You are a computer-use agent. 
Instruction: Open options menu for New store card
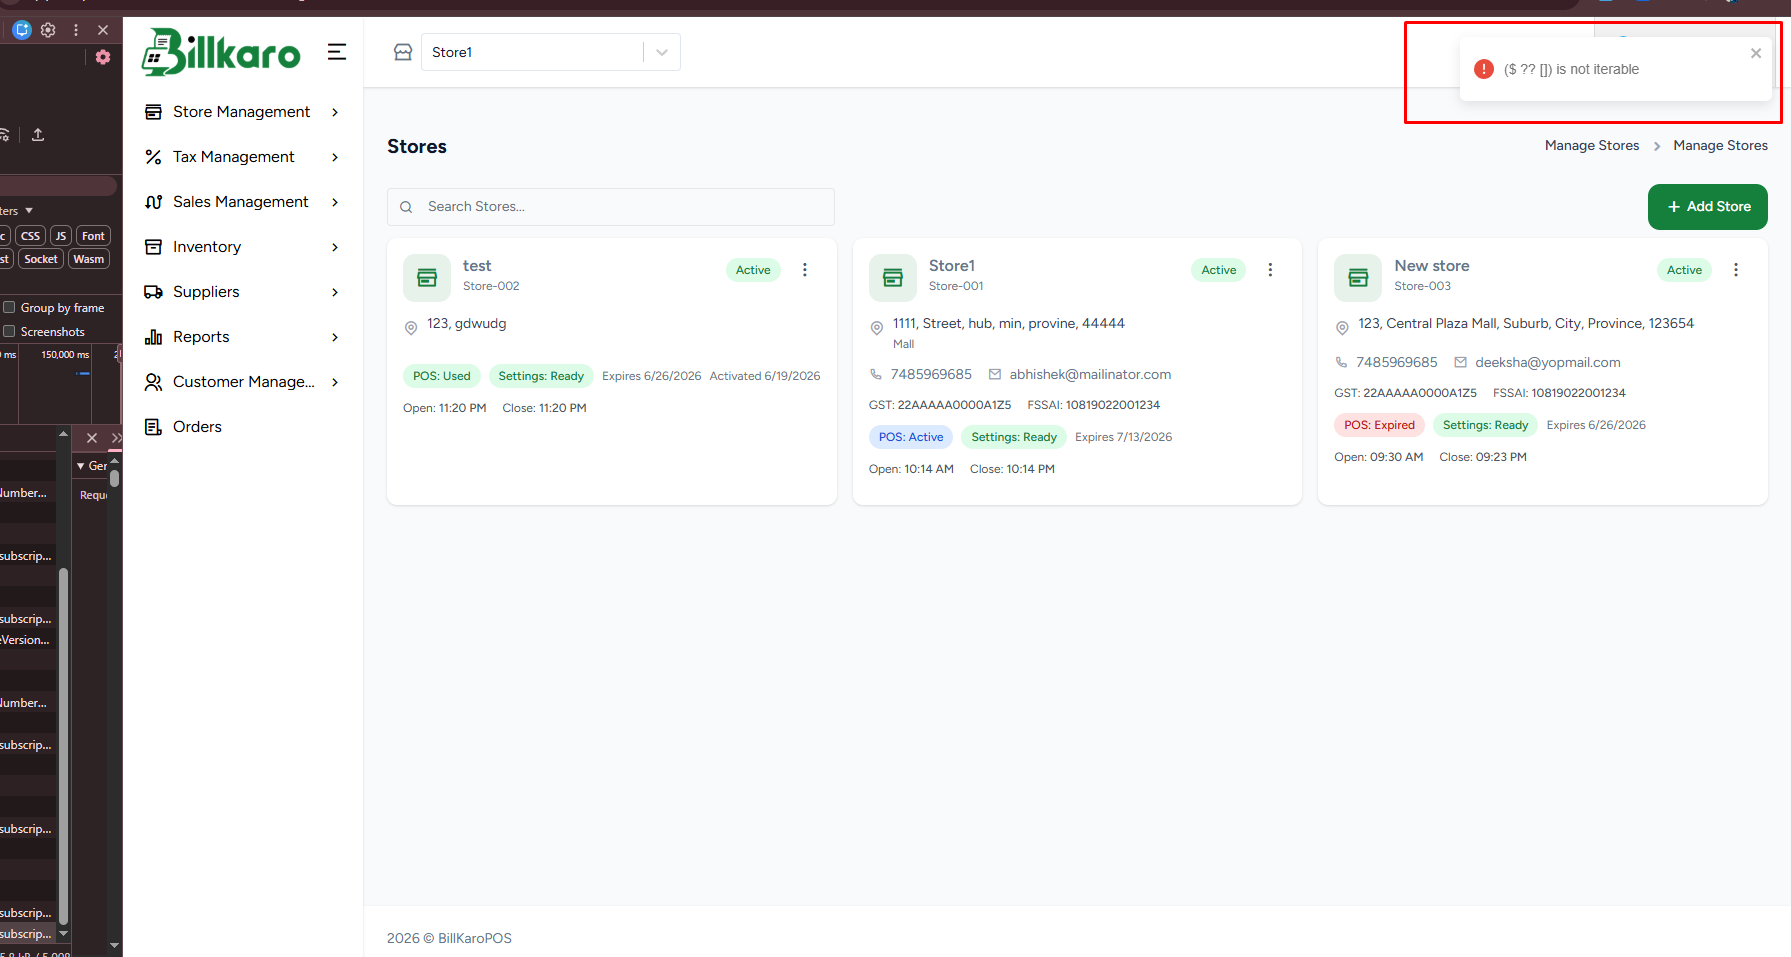1736,270
